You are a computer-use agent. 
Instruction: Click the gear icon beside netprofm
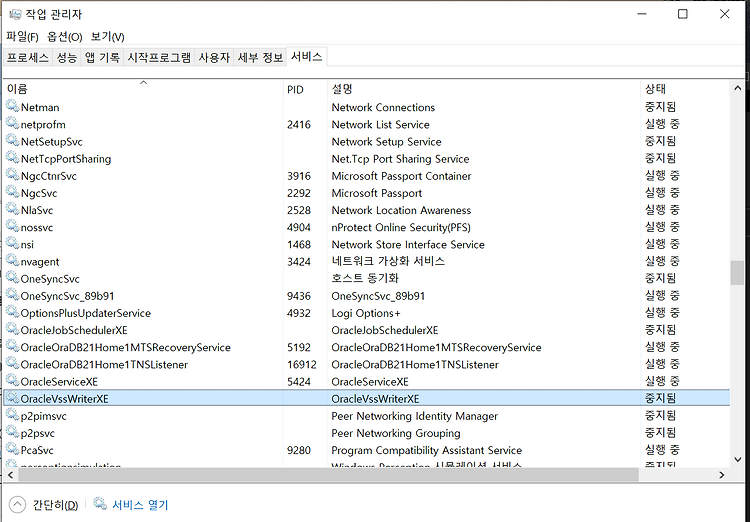pyautogui.click(x=12, y=123)
